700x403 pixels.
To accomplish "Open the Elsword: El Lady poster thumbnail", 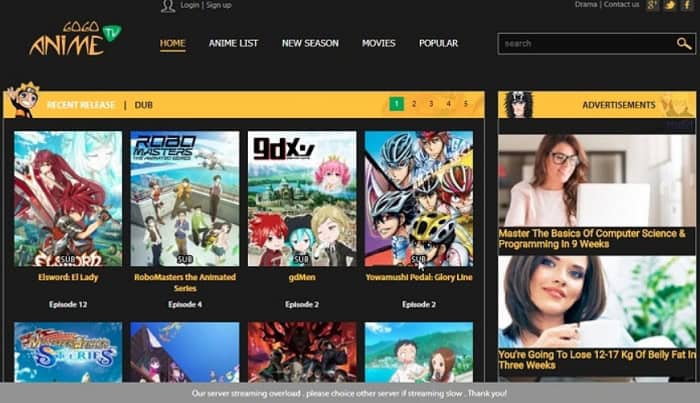I will [68, 199].
